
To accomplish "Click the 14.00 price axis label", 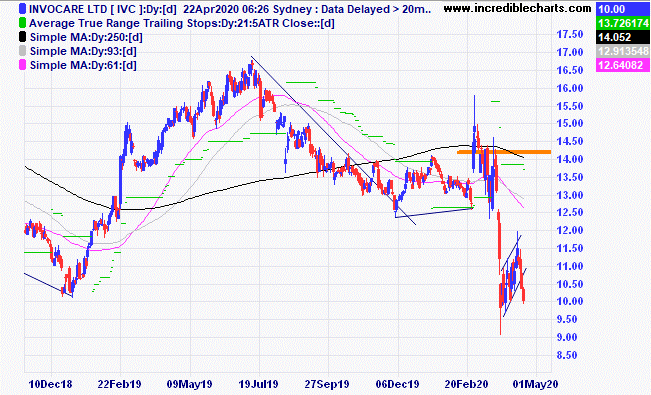I will 570,159.
